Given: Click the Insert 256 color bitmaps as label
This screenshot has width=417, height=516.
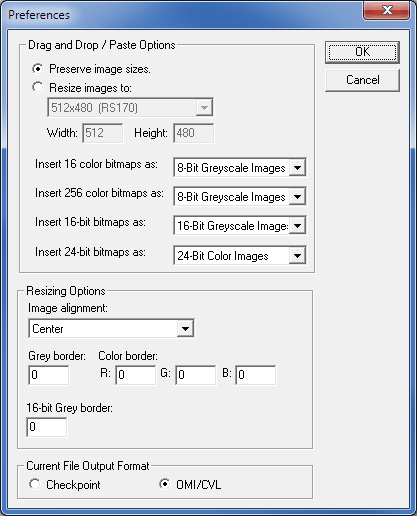Looking at the screenshot, I should 99,193.
